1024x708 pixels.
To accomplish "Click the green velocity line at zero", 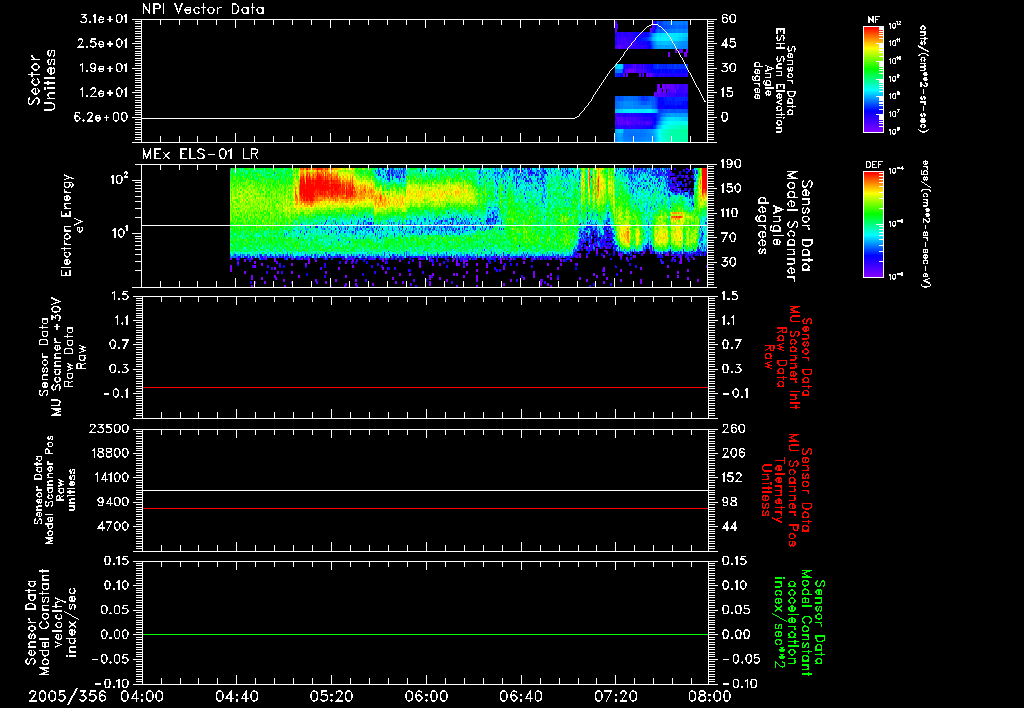I will 425,634.
